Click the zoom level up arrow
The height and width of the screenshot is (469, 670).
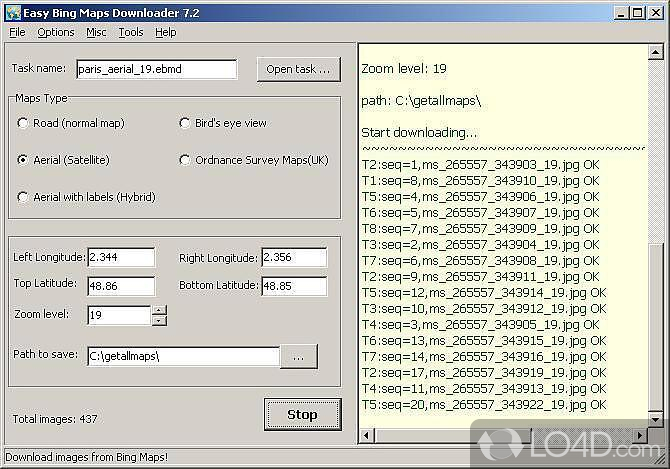159,310
